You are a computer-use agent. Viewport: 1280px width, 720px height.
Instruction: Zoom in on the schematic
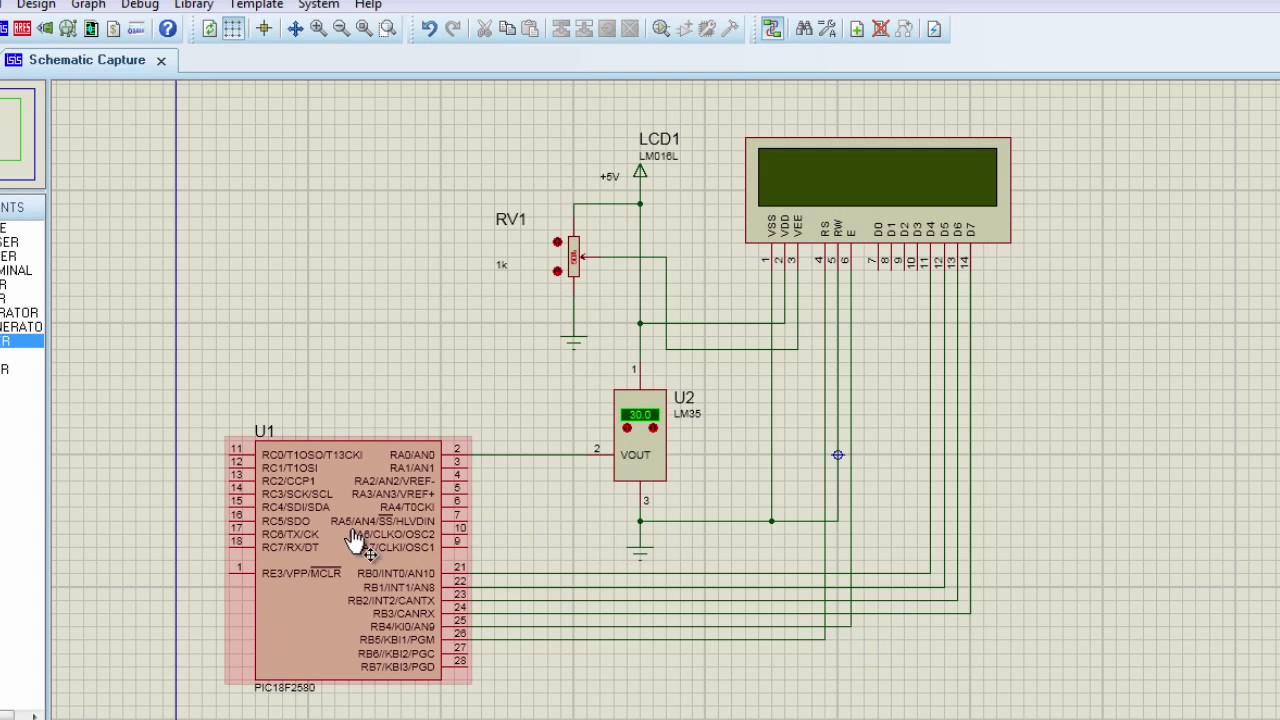tap(318, 29)
